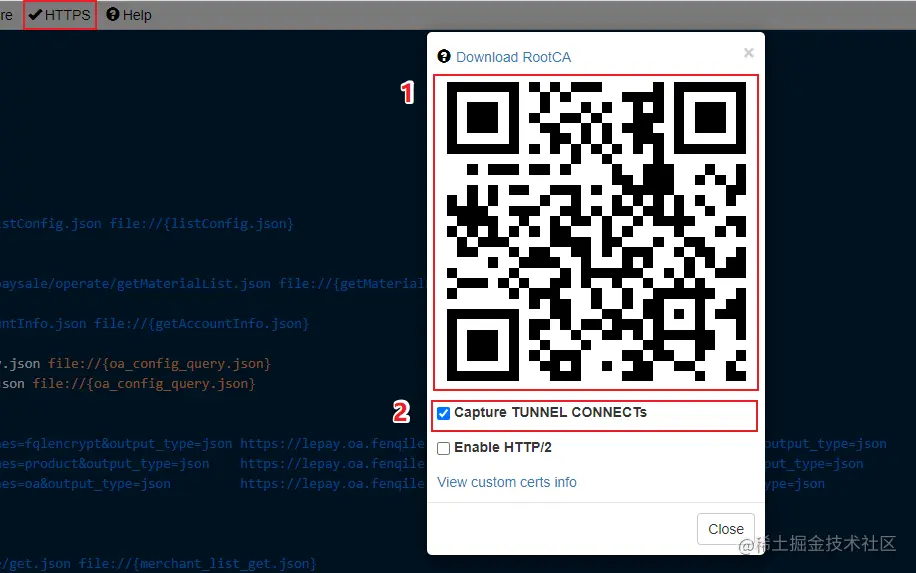Click the oa&output_type=json rule text

click(85, 484)
